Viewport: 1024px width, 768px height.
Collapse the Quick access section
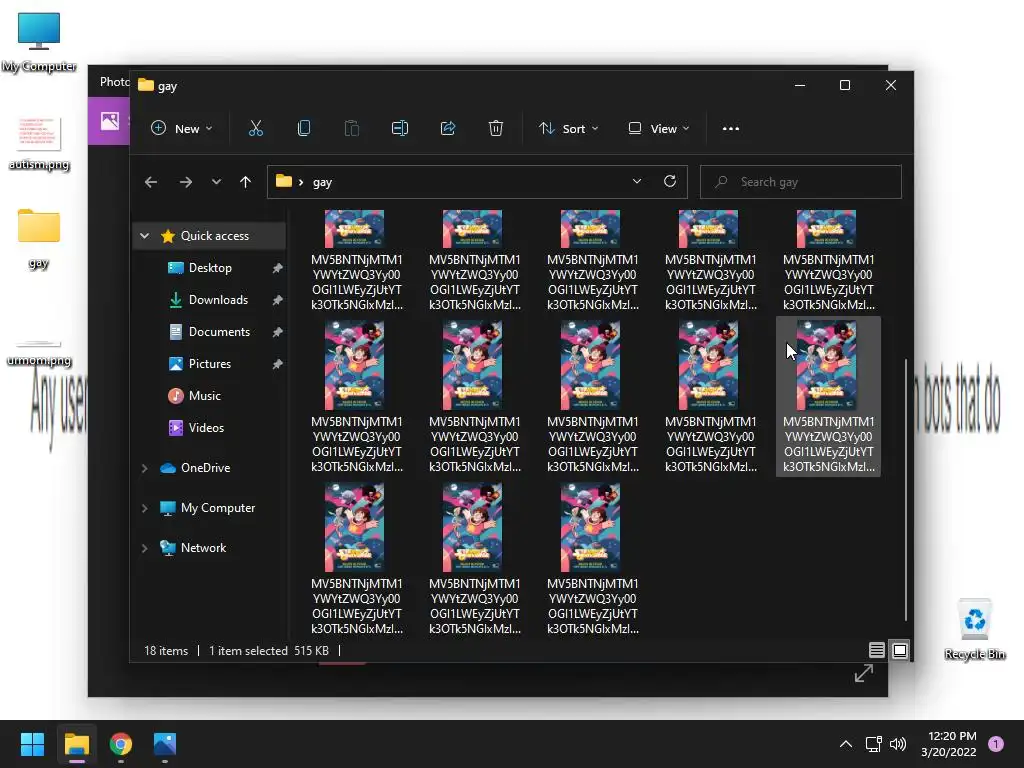pos(145,236)
